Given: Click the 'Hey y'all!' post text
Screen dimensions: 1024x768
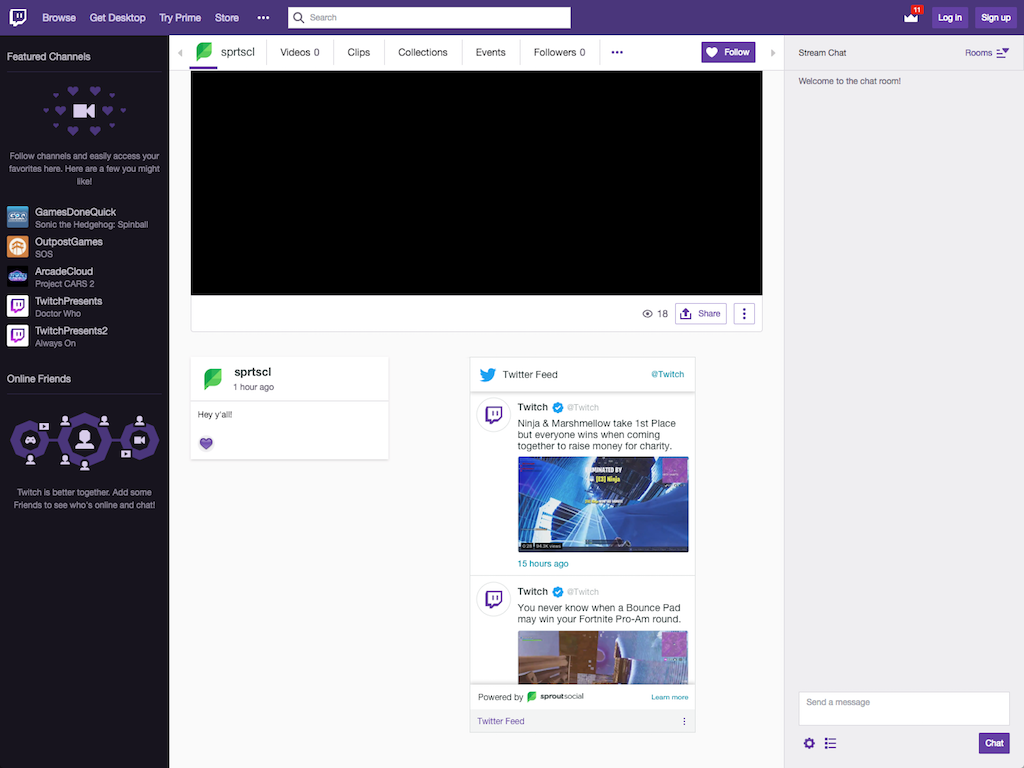Looking at the screenshot, I should 215,415.
